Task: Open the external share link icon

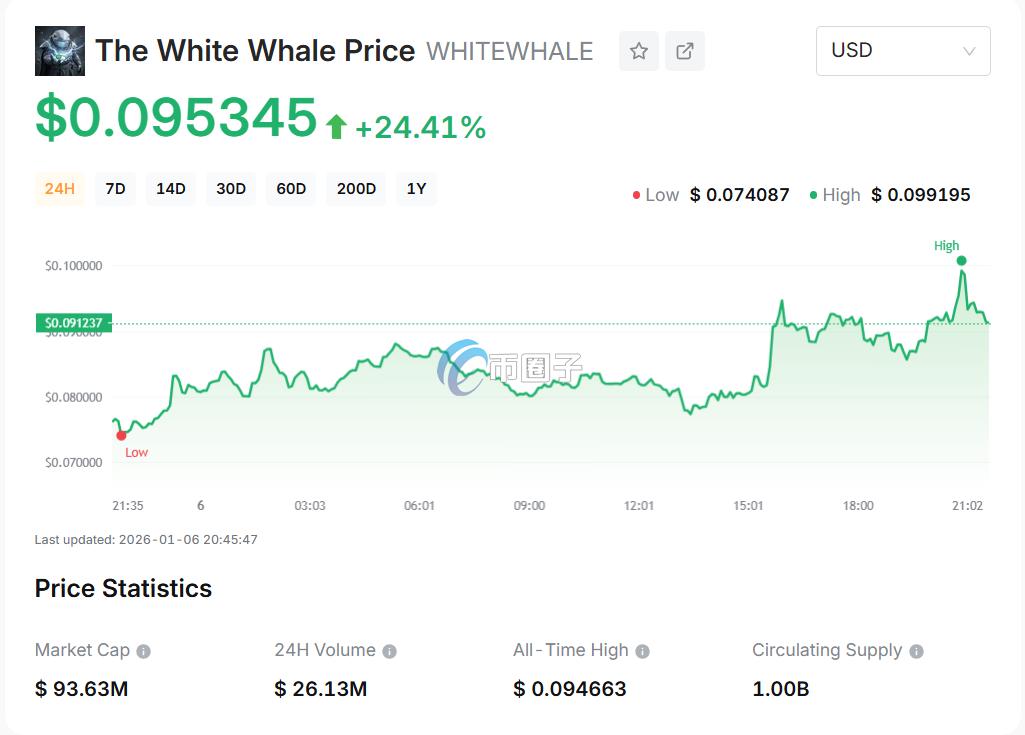Action: coord(685,51)
